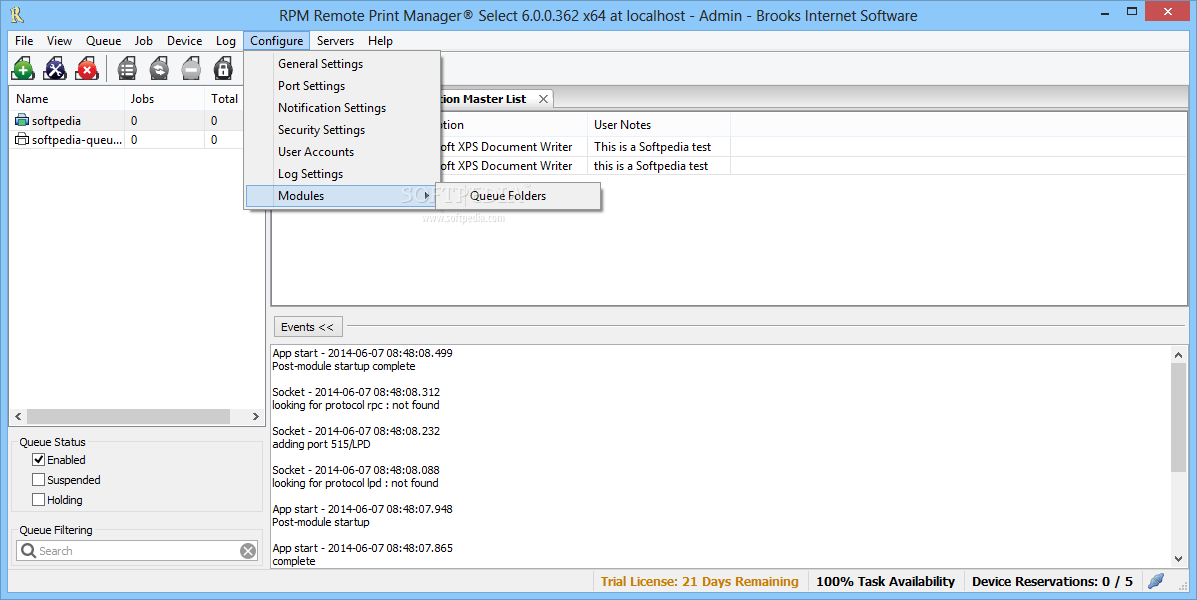This screenshot has width=1197, height=600.
Task: Click the gray minus toolbar icon
Action: pos(191,69)
